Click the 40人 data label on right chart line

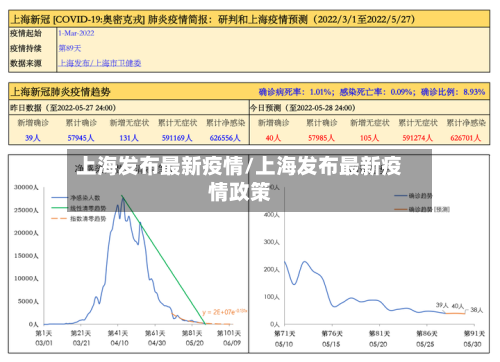click(x=458, y=306)
